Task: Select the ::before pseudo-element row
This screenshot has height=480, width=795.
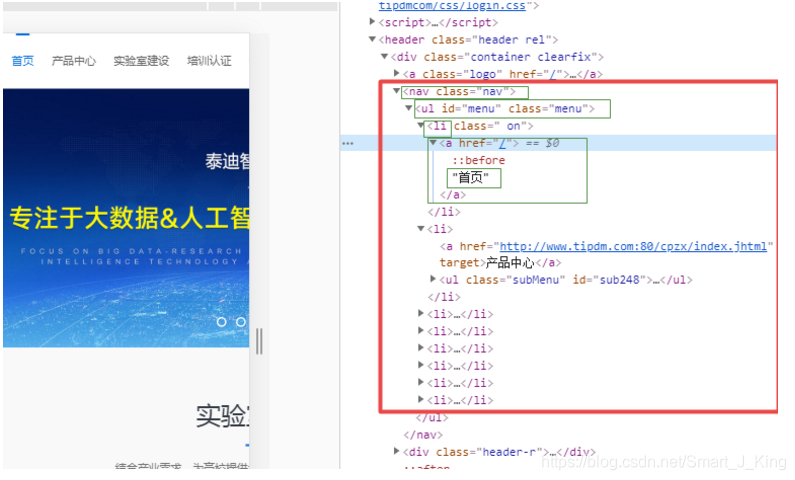Action: 479,160
